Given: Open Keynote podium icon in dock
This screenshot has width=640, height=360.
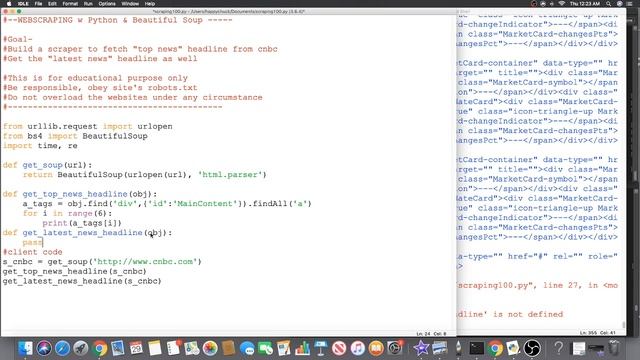Looking at the screenshot, I should click(x=320, y=349).
